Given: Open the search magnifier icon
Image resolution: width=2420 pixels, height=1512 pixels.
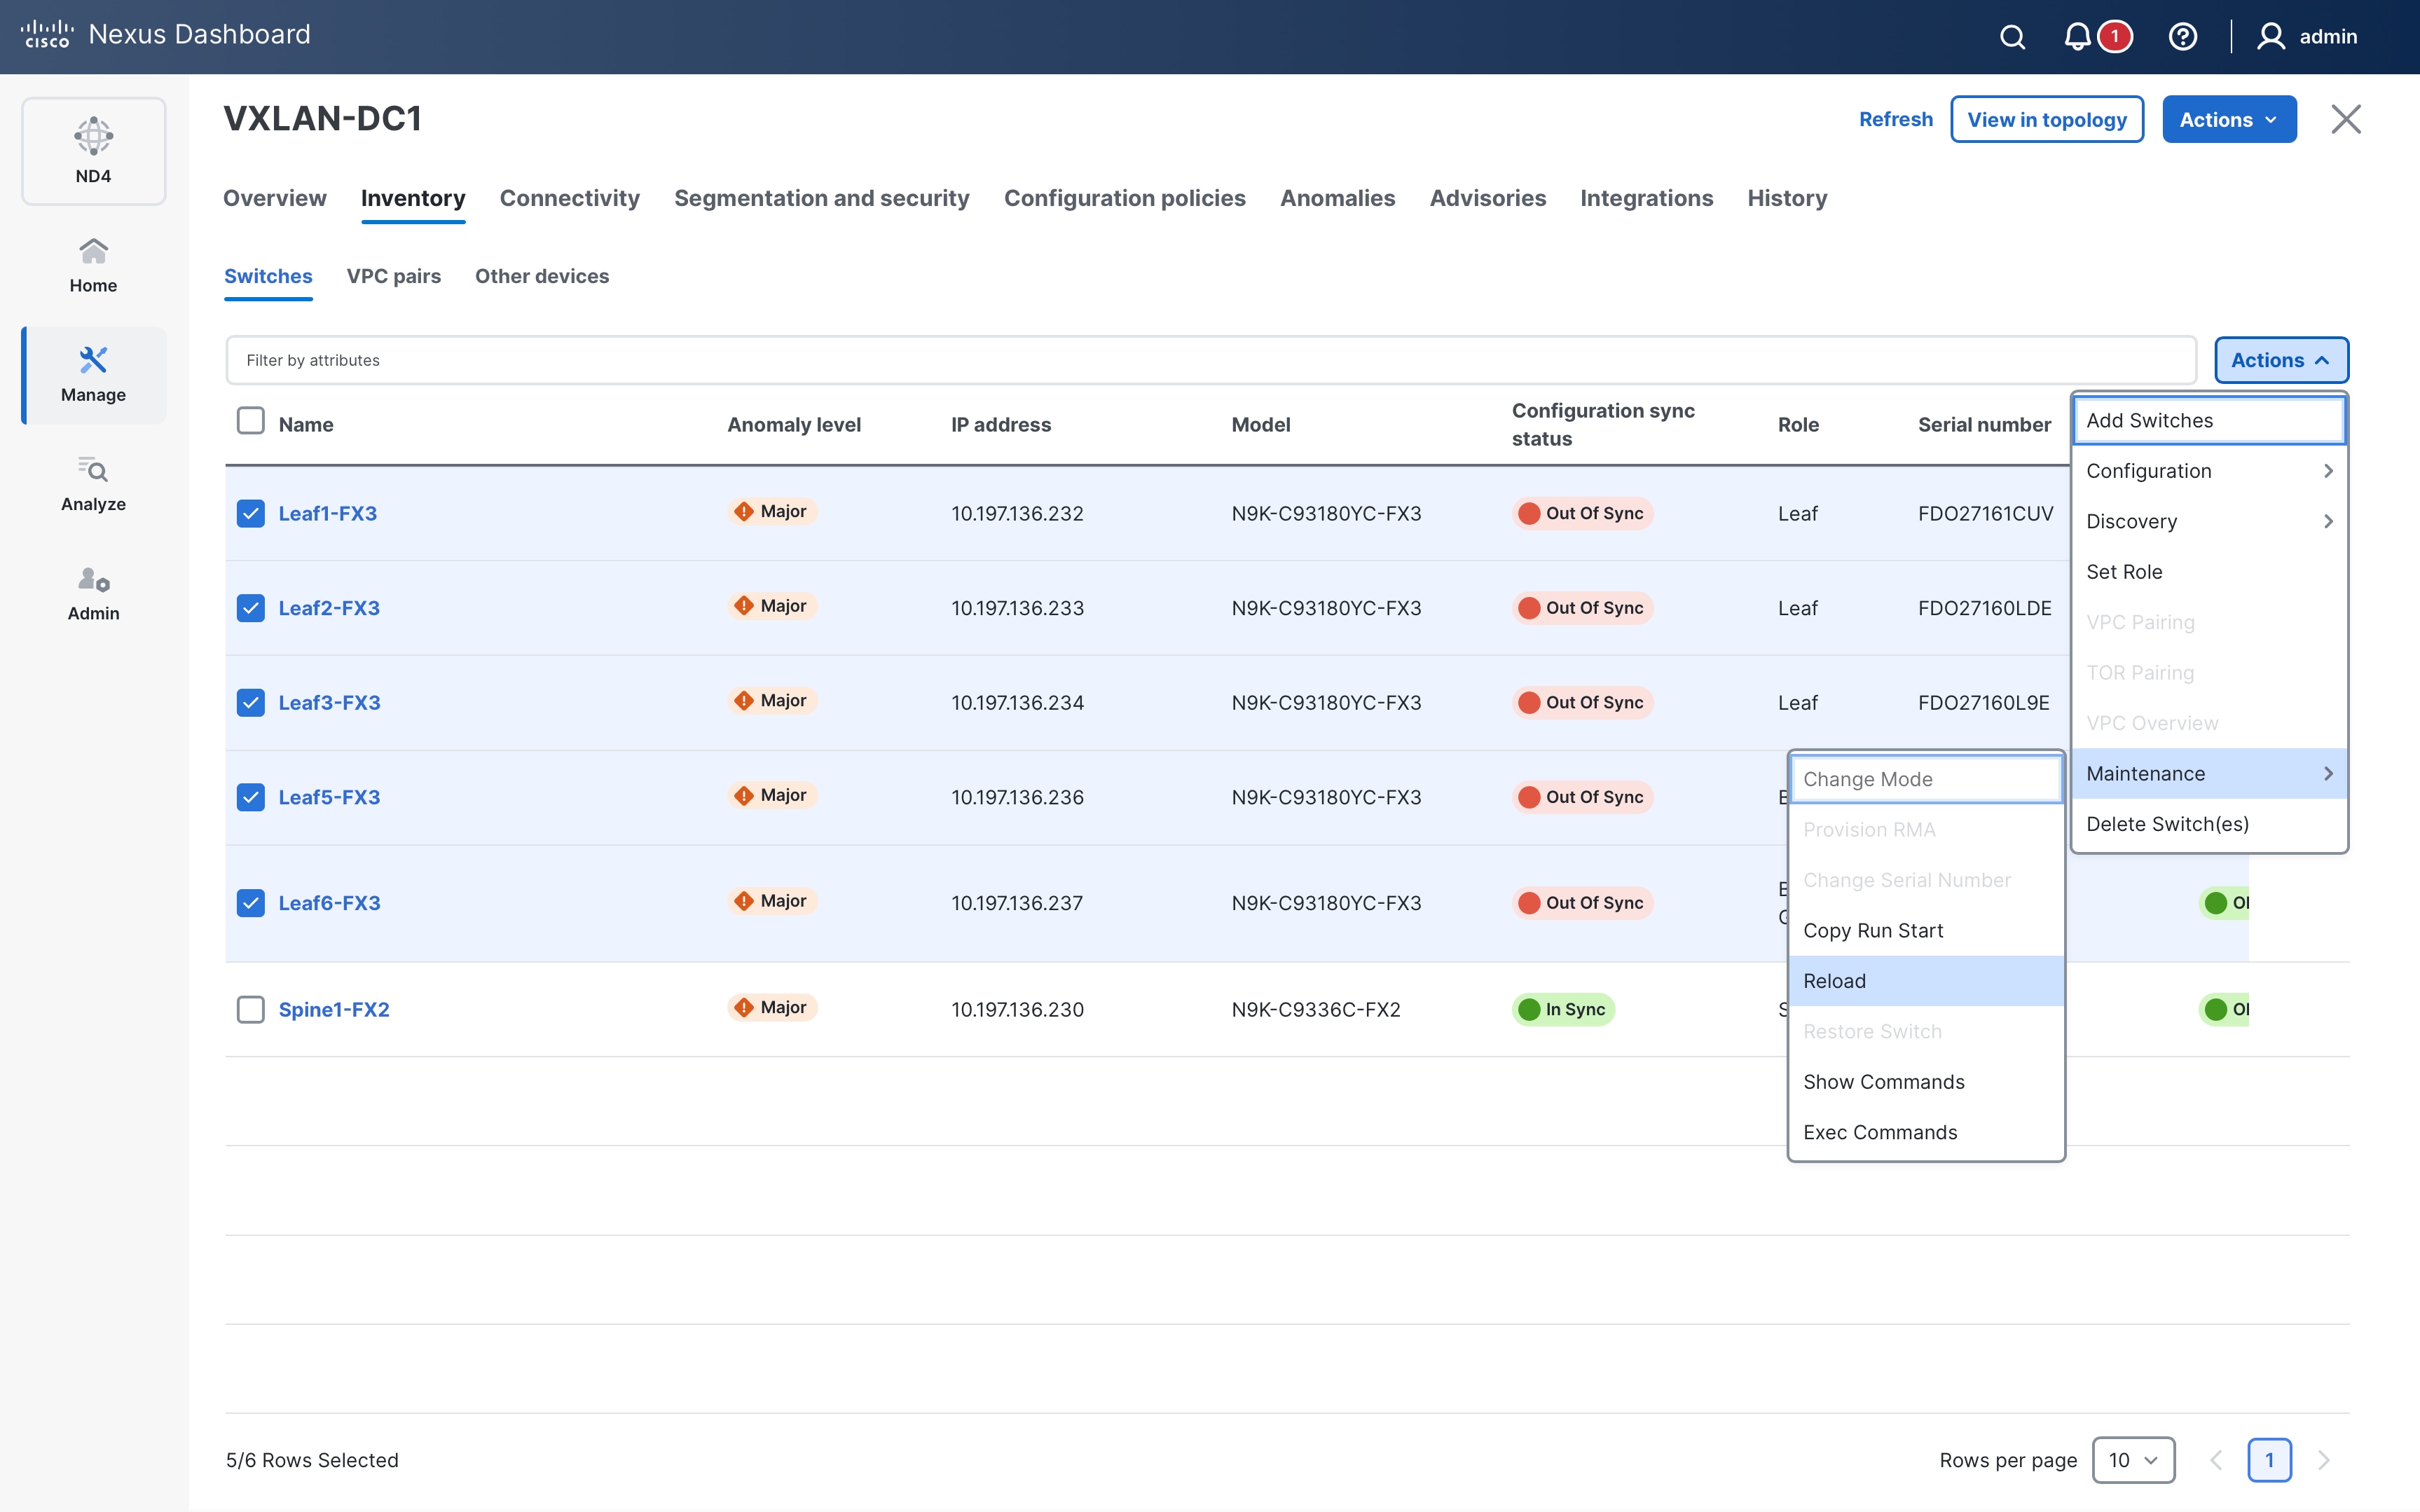Looking at the screenshot, I should click(2012, 37).
